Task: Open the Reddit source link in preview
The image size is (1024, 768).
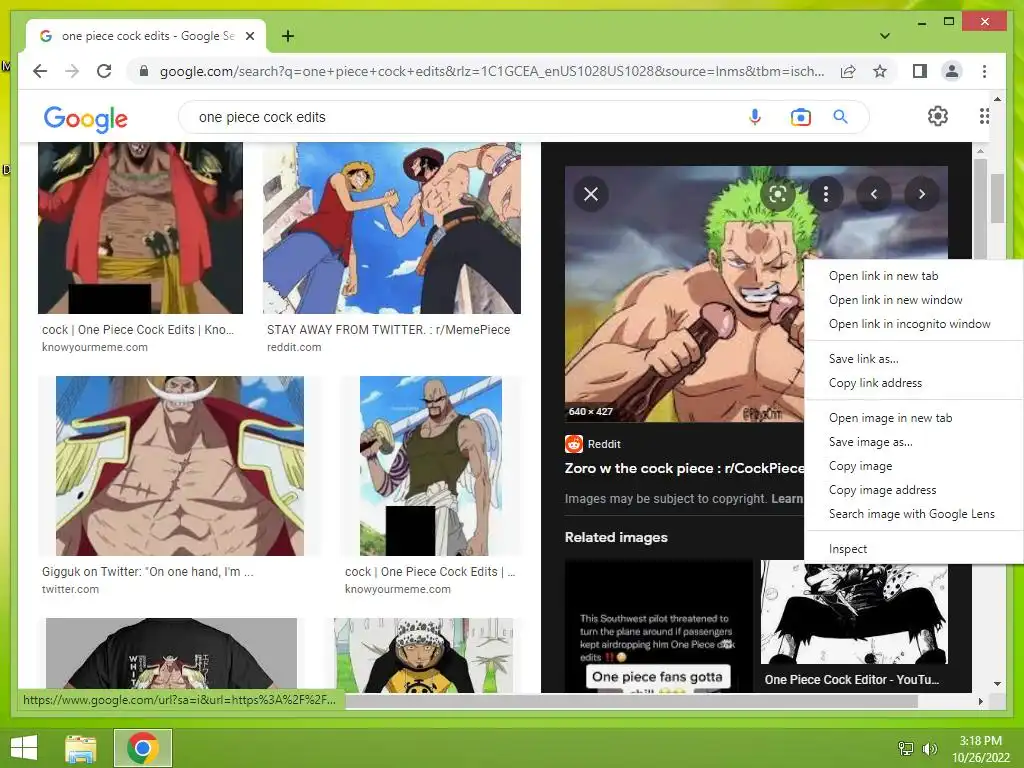Action: 604,444
